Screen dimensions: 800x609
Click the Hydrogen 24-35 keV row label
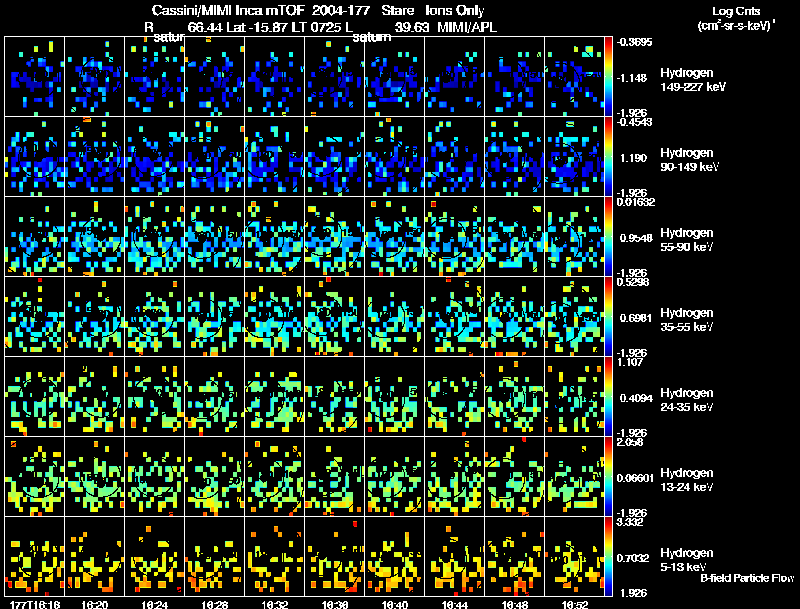coord(686,400)
